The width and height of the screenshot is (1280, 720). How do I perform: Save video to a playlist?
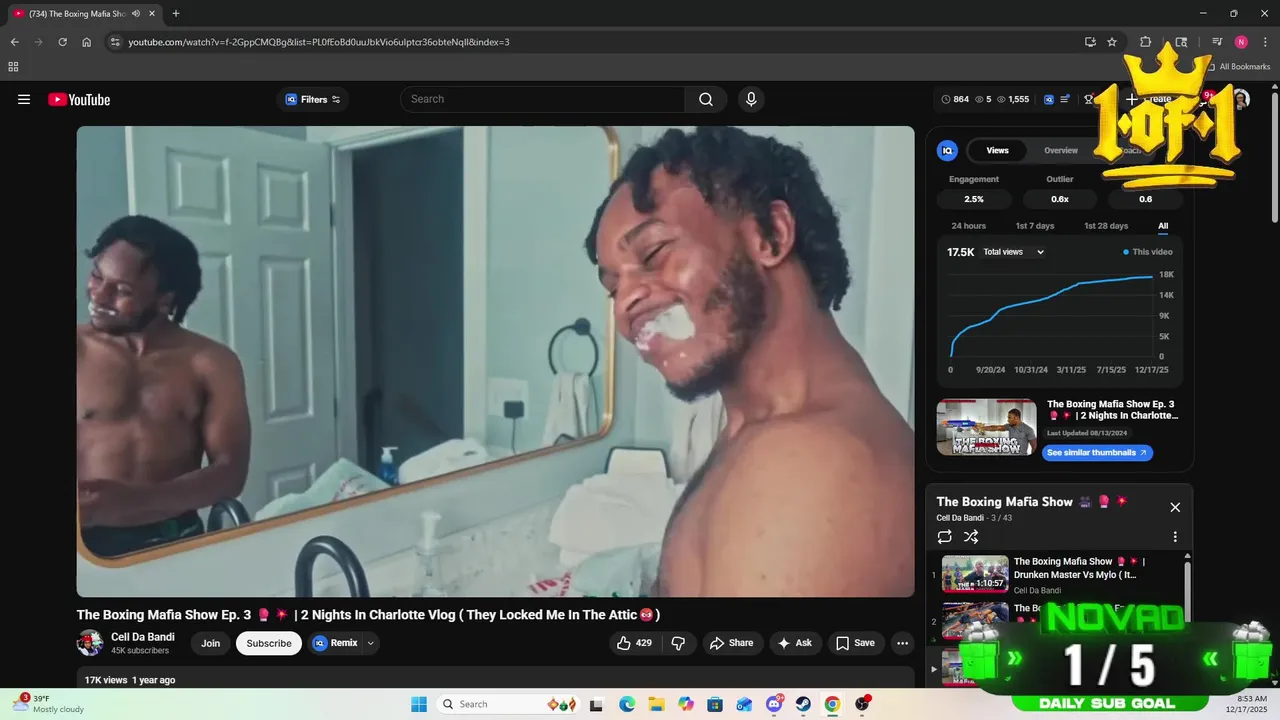pos(855,643)
